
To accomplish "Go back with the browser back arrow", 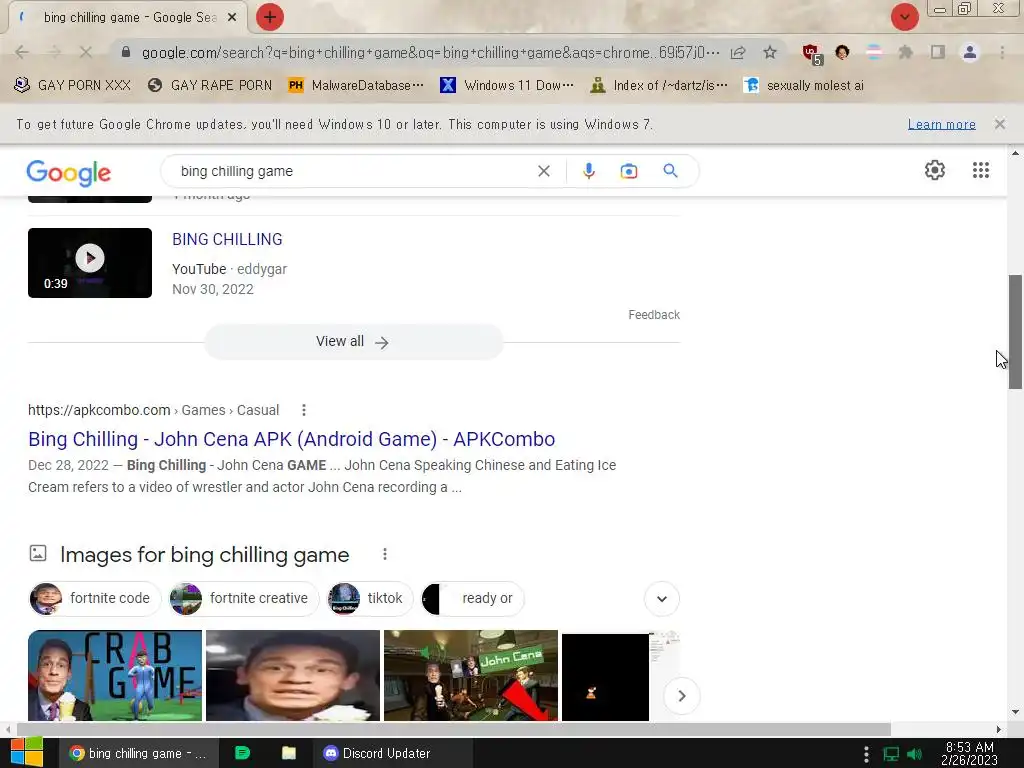I will pos(22,52).
